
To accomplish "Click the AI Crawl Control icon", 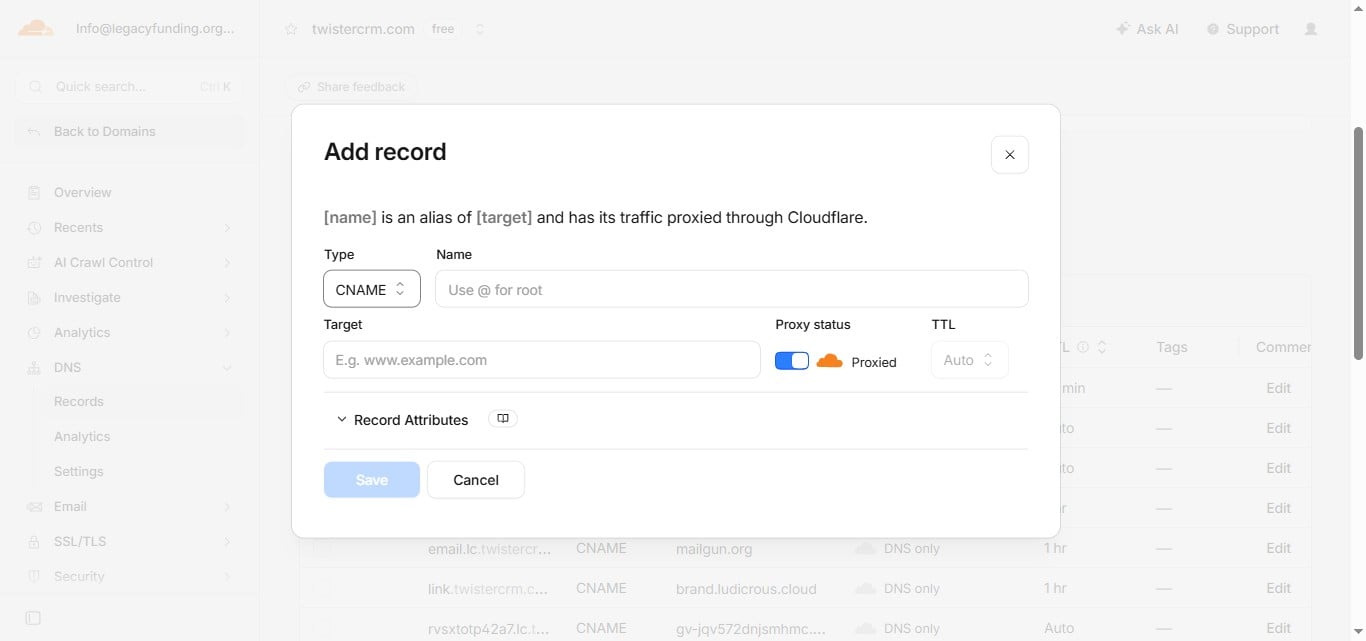I will [34, 262].
